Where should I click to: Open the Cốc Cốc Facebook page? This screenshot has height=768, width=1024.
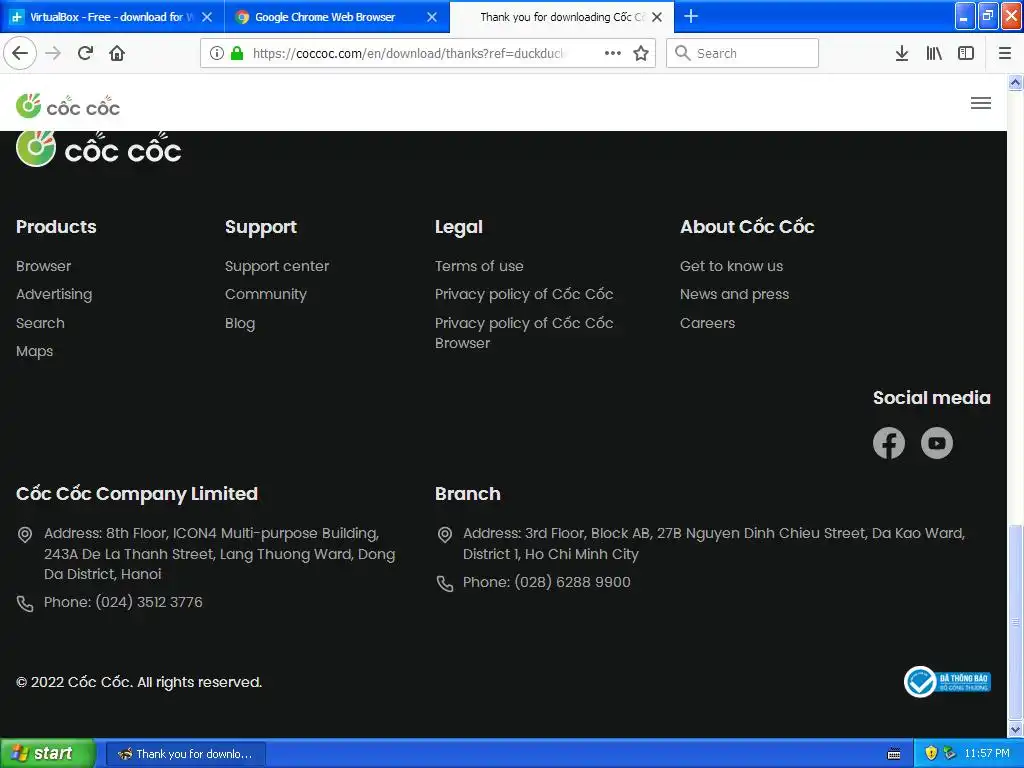point(889,443)
